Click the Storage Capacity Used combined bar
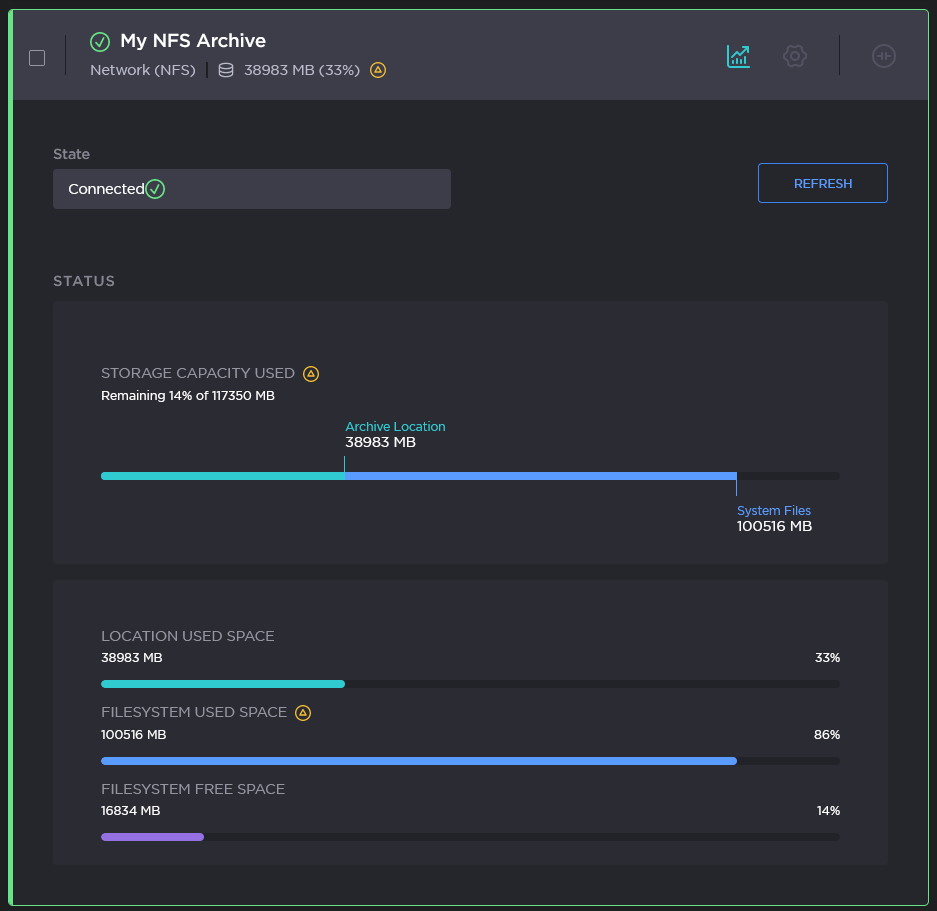937x911 pixels. [x=470, y=476]
